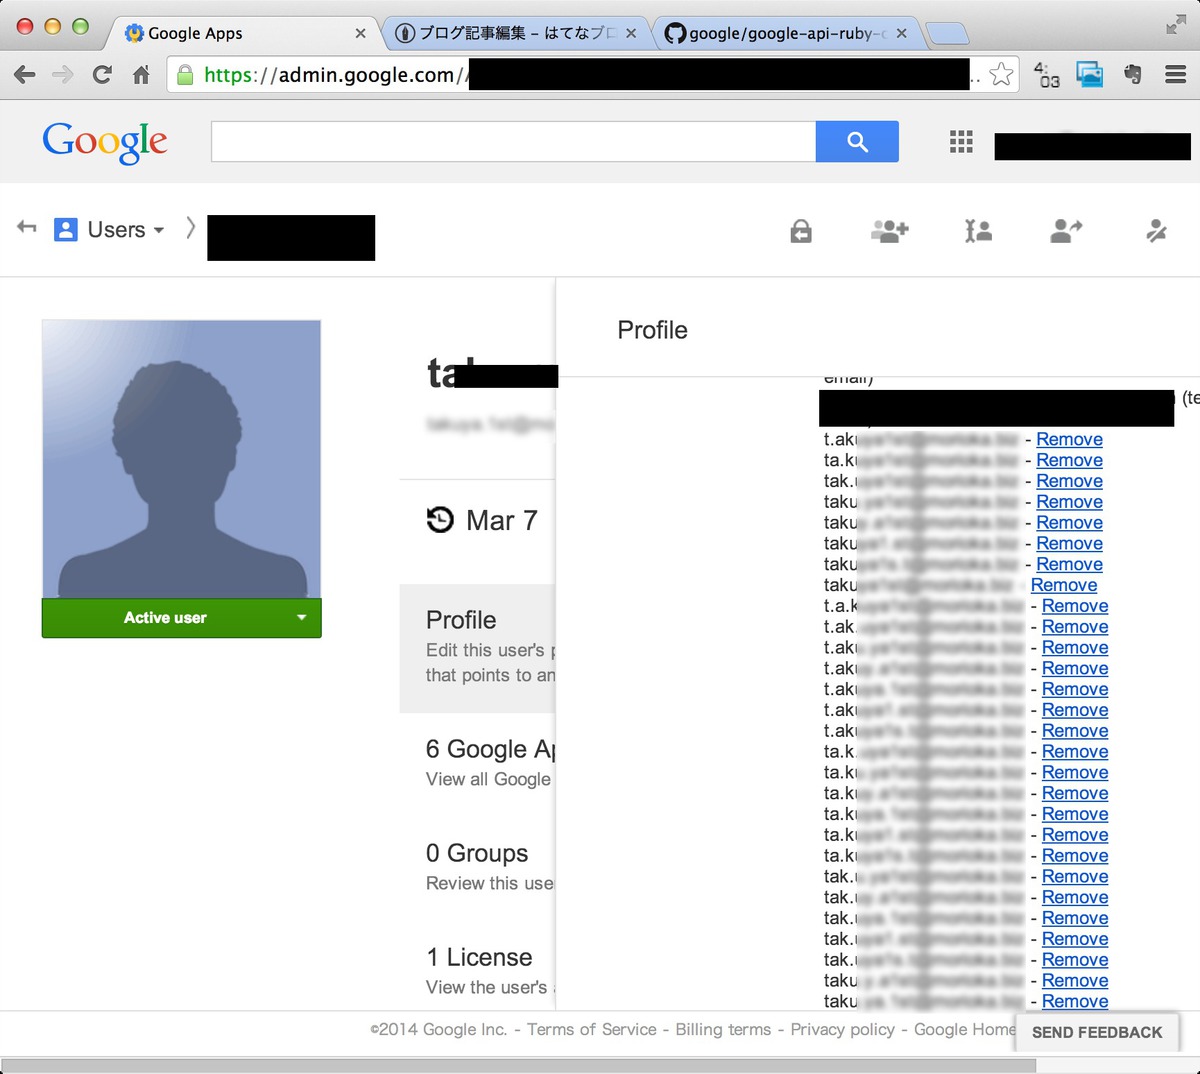
Task: Click the Google logo
Action: [105, 143]
